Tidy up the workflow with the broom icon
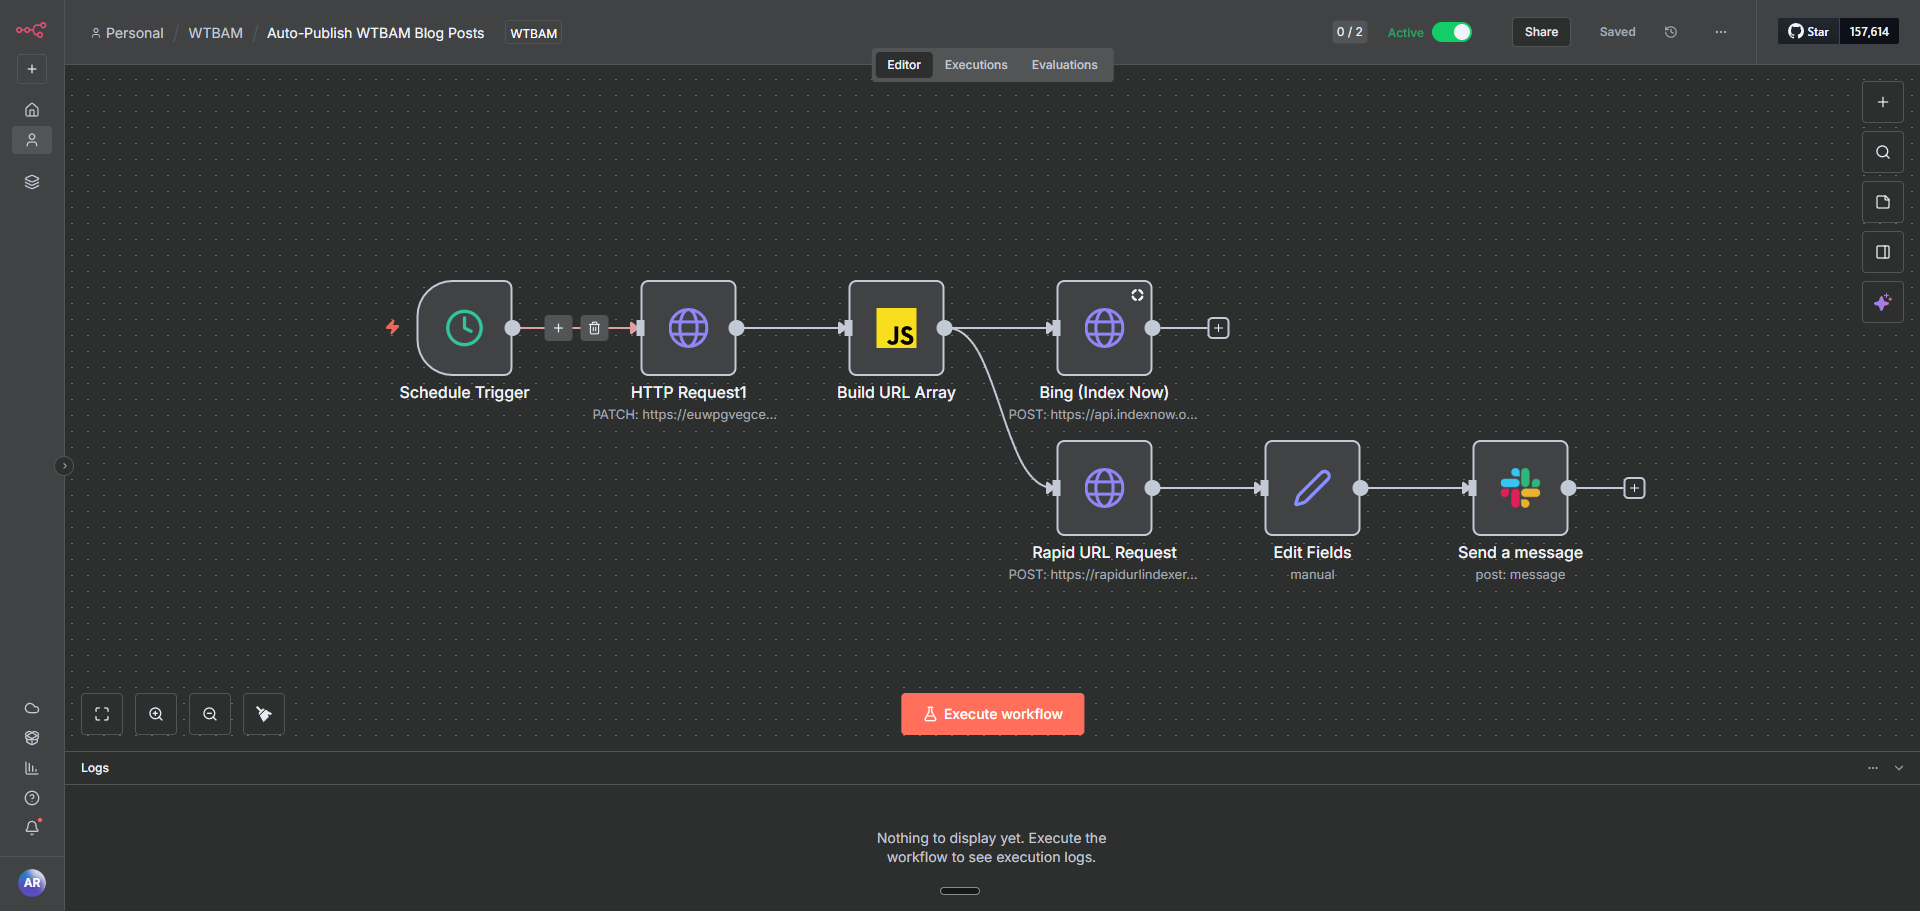This screenshot has height=911, width=1920. (x=263, y=713)
